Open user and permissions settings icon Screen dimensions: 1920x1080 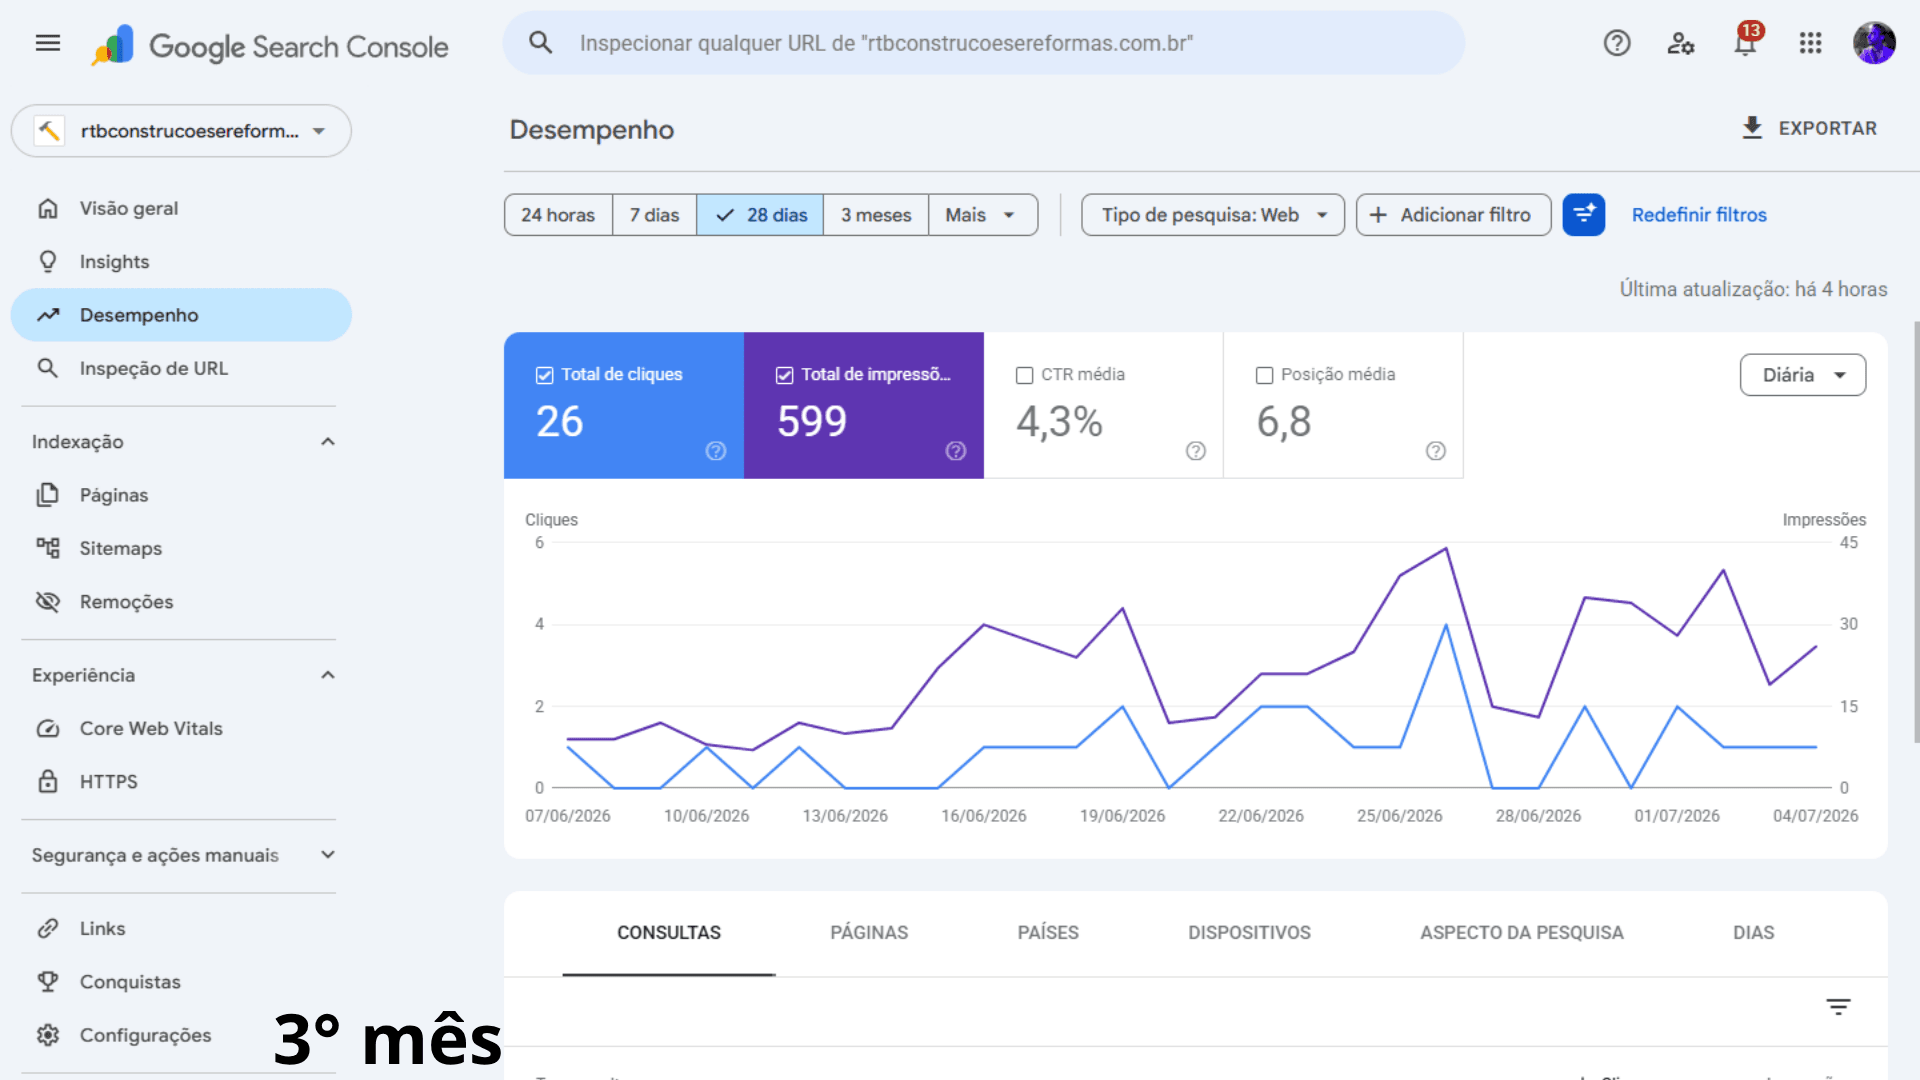click(1681, 43)
